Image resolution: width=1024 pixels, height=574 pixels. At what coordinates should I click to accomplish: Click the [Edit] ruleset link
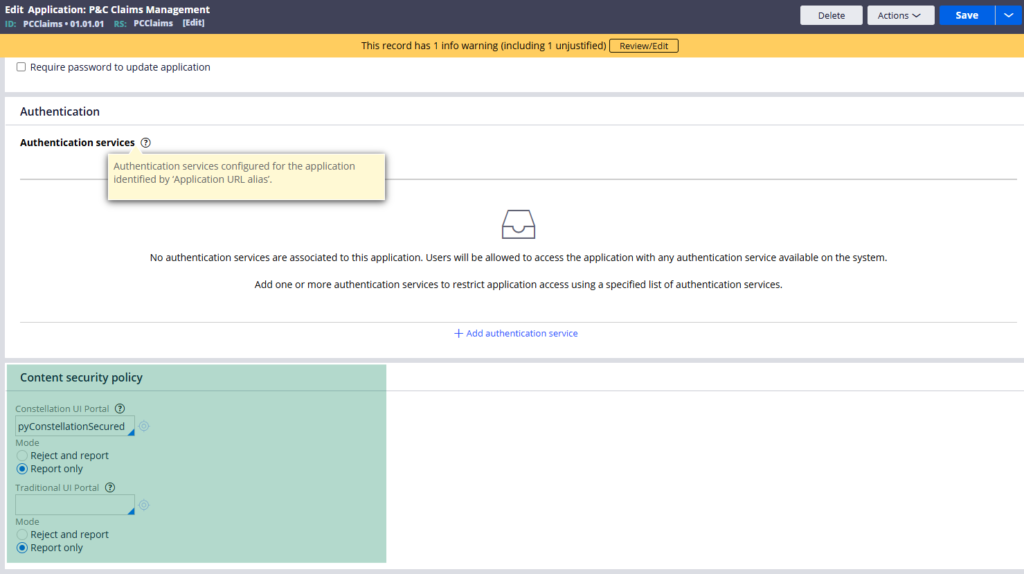tap(193, 23)
